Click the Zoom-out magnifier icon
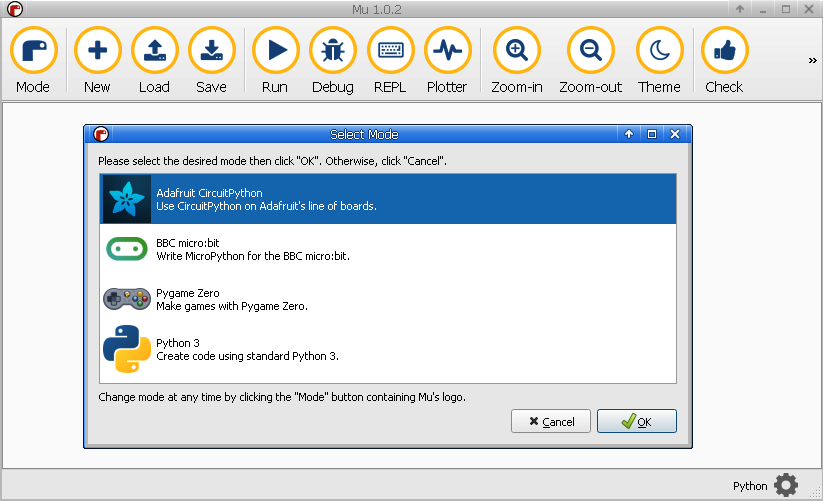Screen dimensions: 823x501 click(591, 50)
